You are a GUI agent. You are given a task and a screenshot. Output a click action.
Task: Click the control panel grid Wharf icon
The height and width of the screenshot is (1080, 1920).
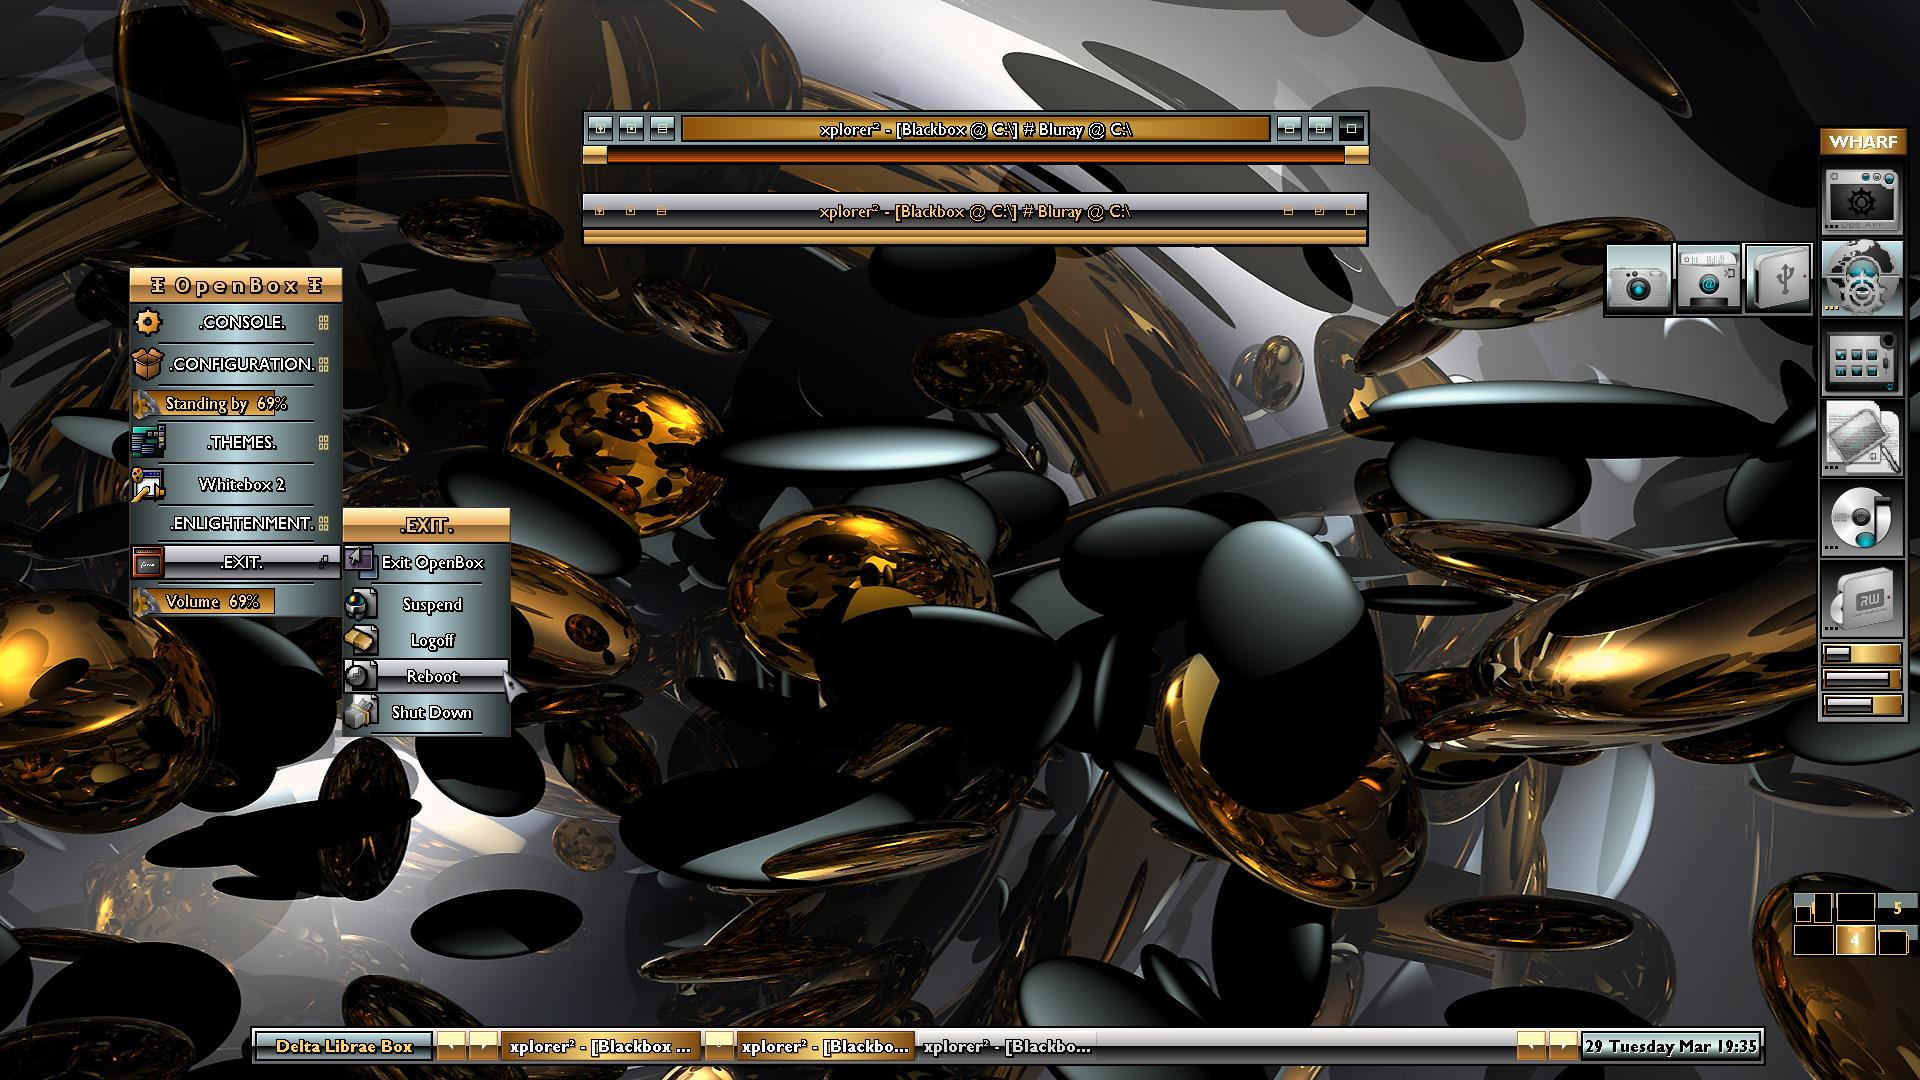coord(1861,359)
